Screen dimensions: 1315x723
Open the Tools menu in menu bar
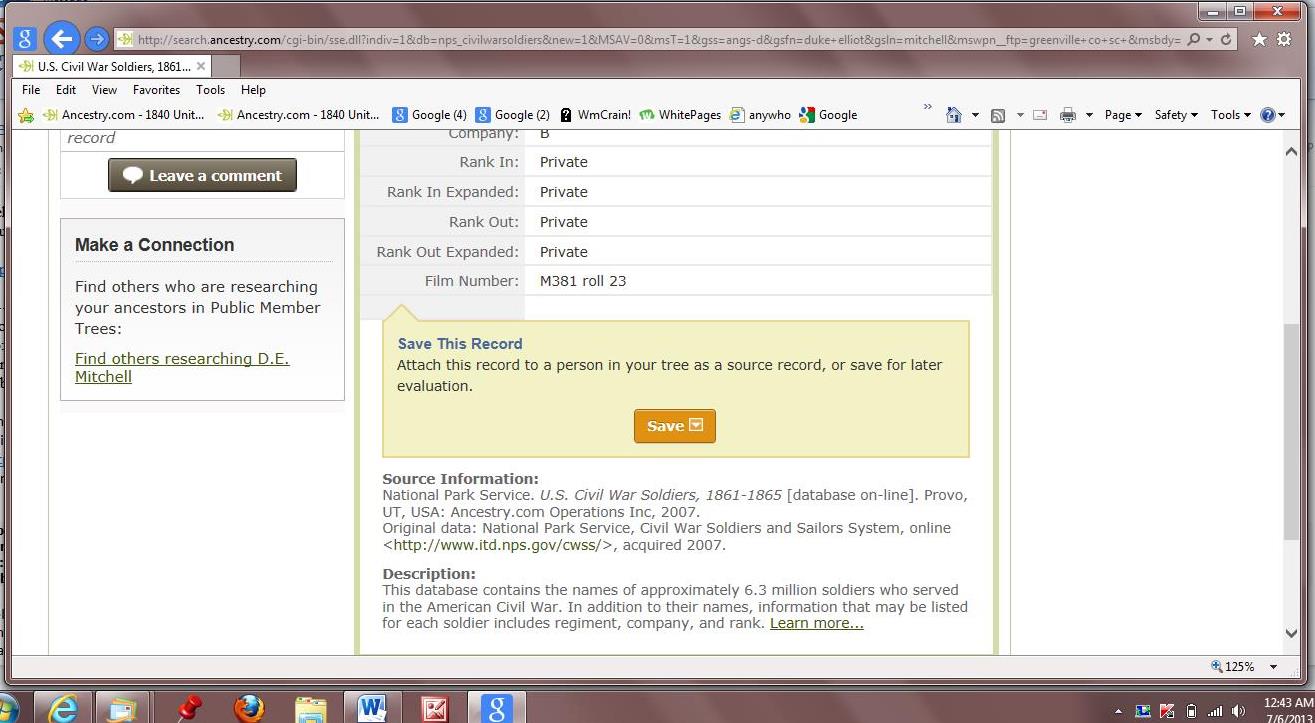pyautogui.click(x=210, y=90)
